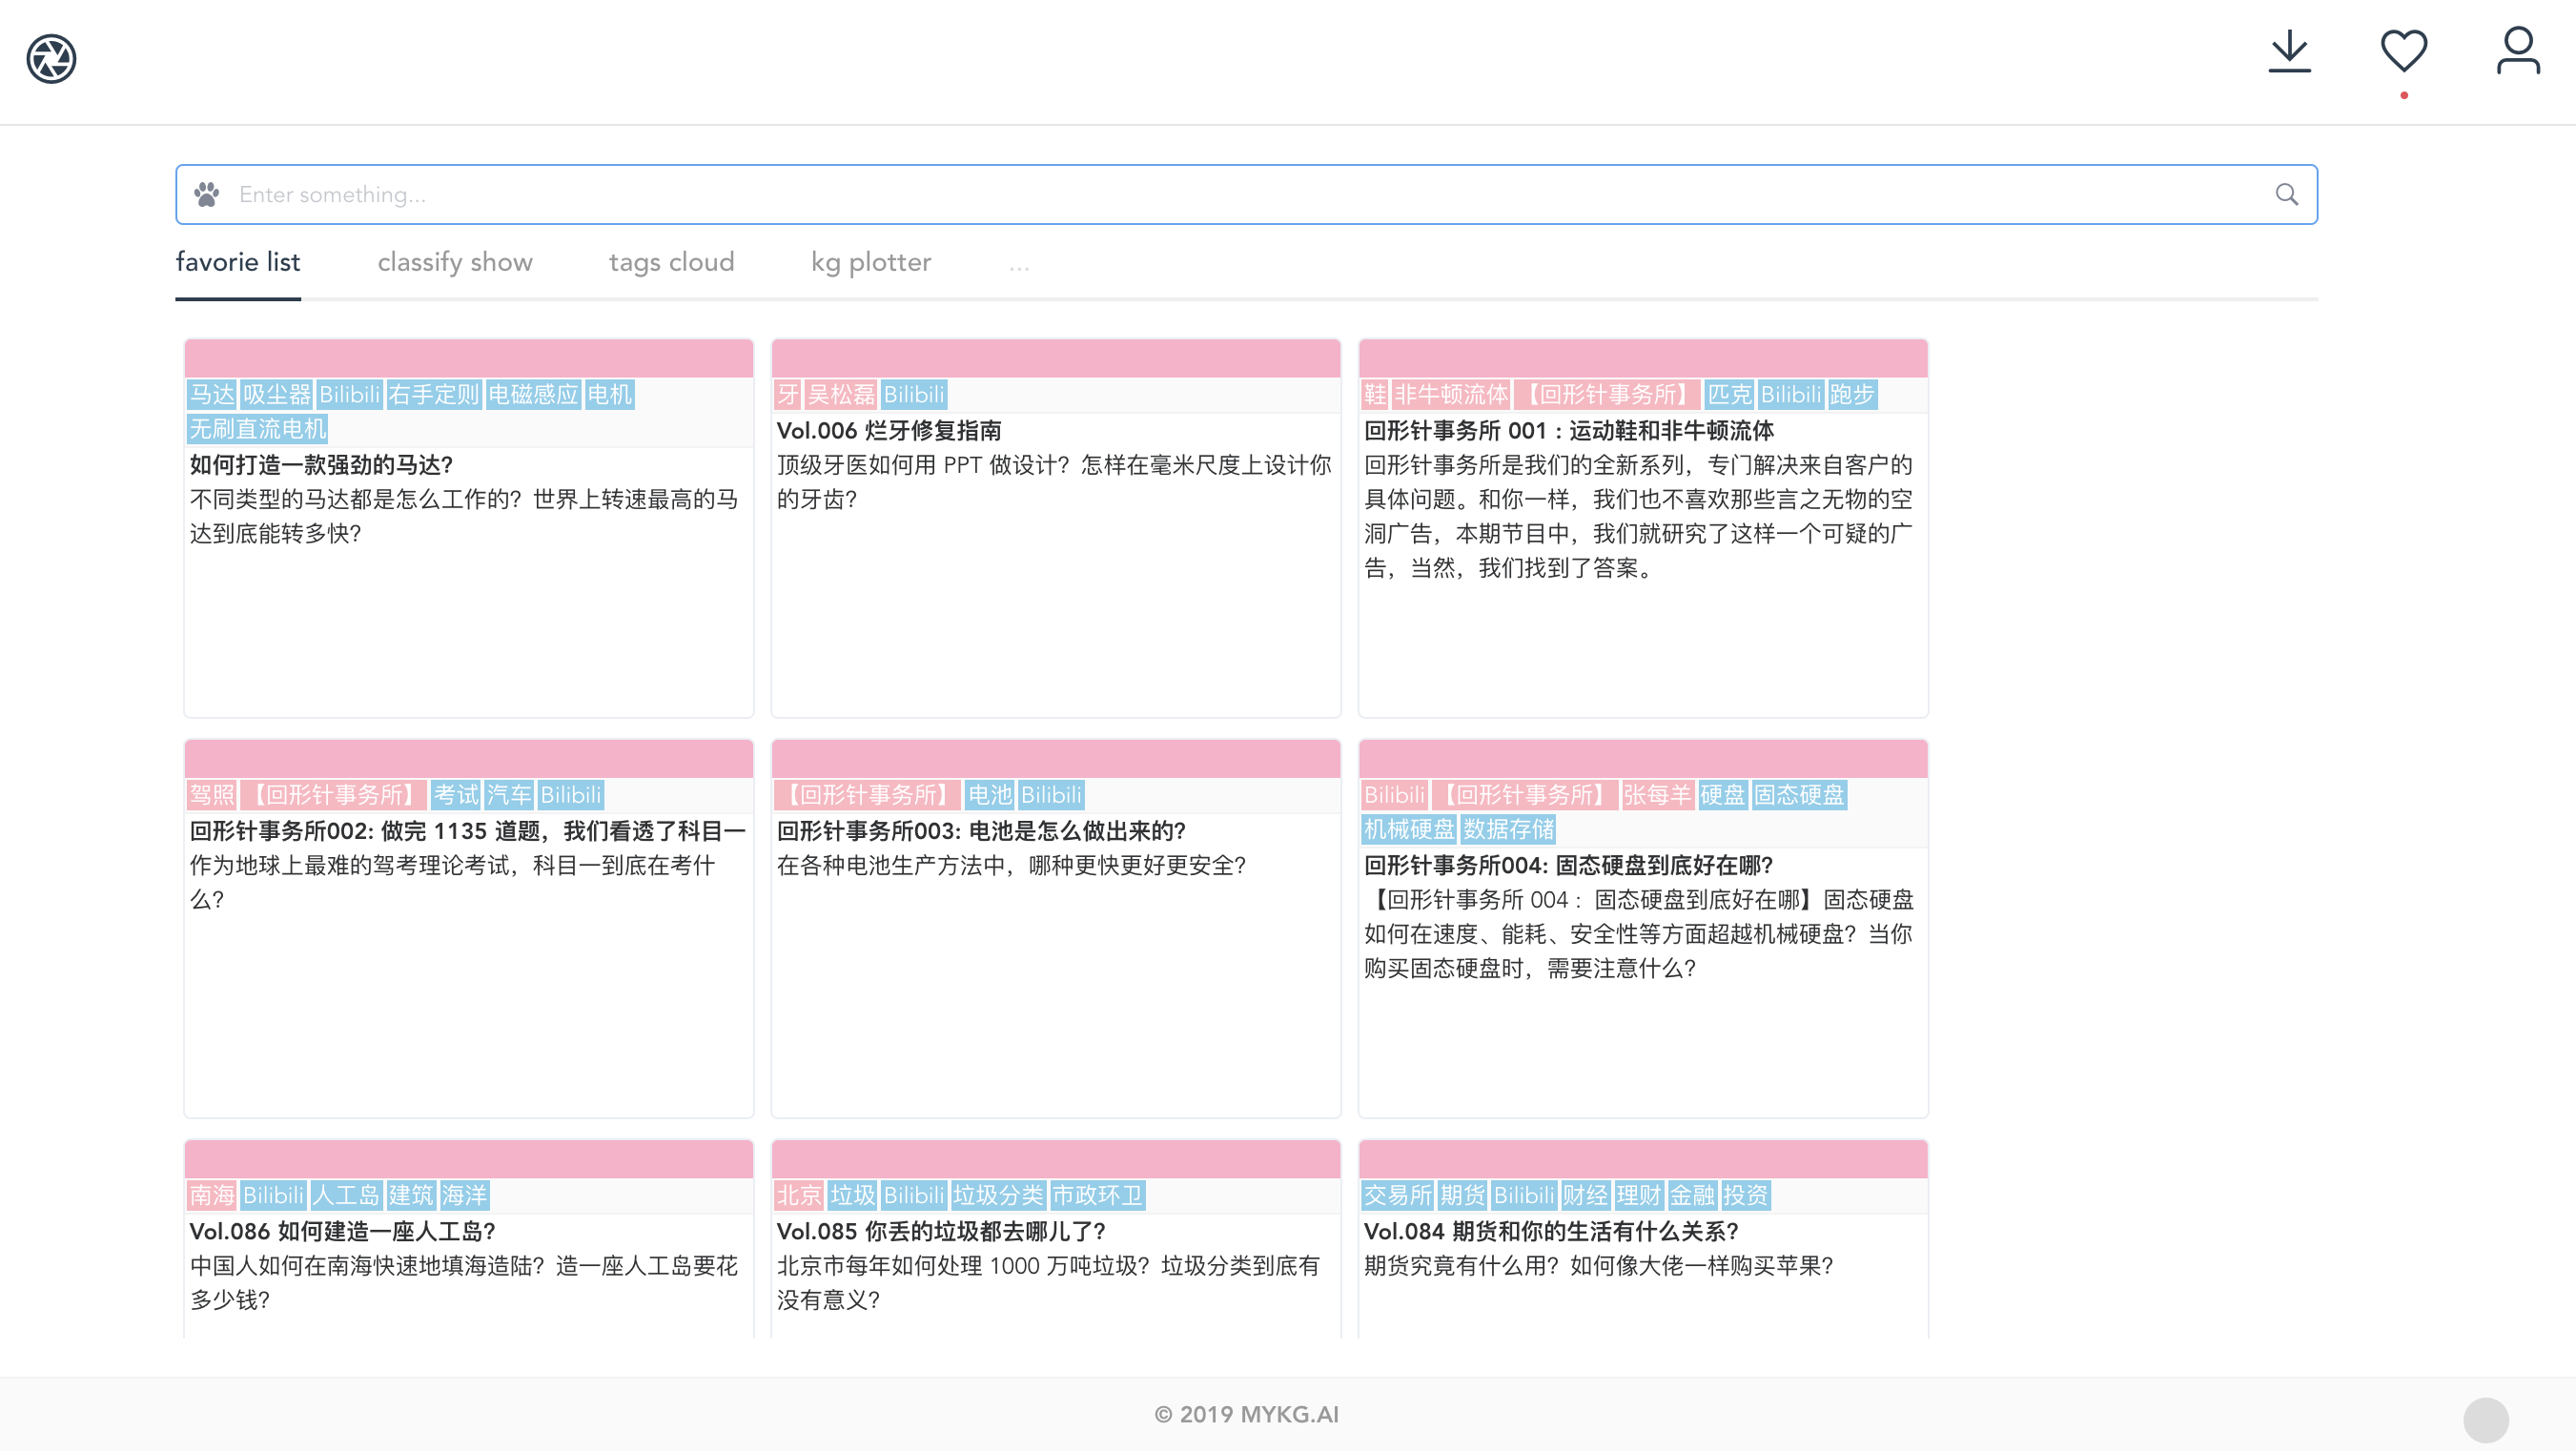The height and width of the screenshot is (1451, 2576).
Task: Click the gray circle in footer corner
Action: [2485, 1419]
